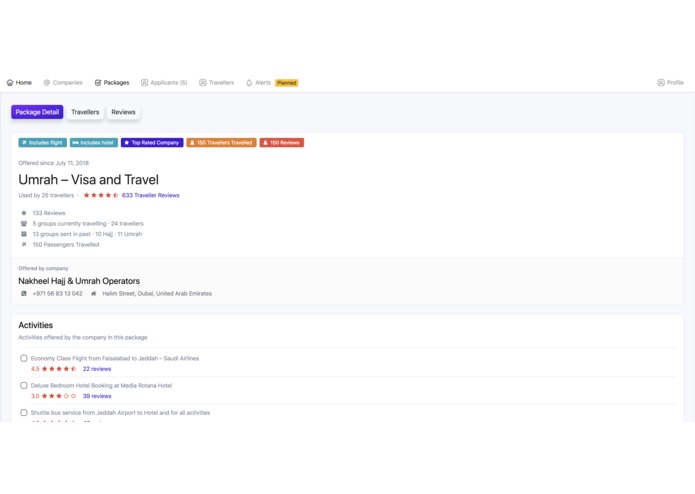Screen dimensions: 695x494
Task: Click the Used by 25 travellers text
Action: coord(46,195)
